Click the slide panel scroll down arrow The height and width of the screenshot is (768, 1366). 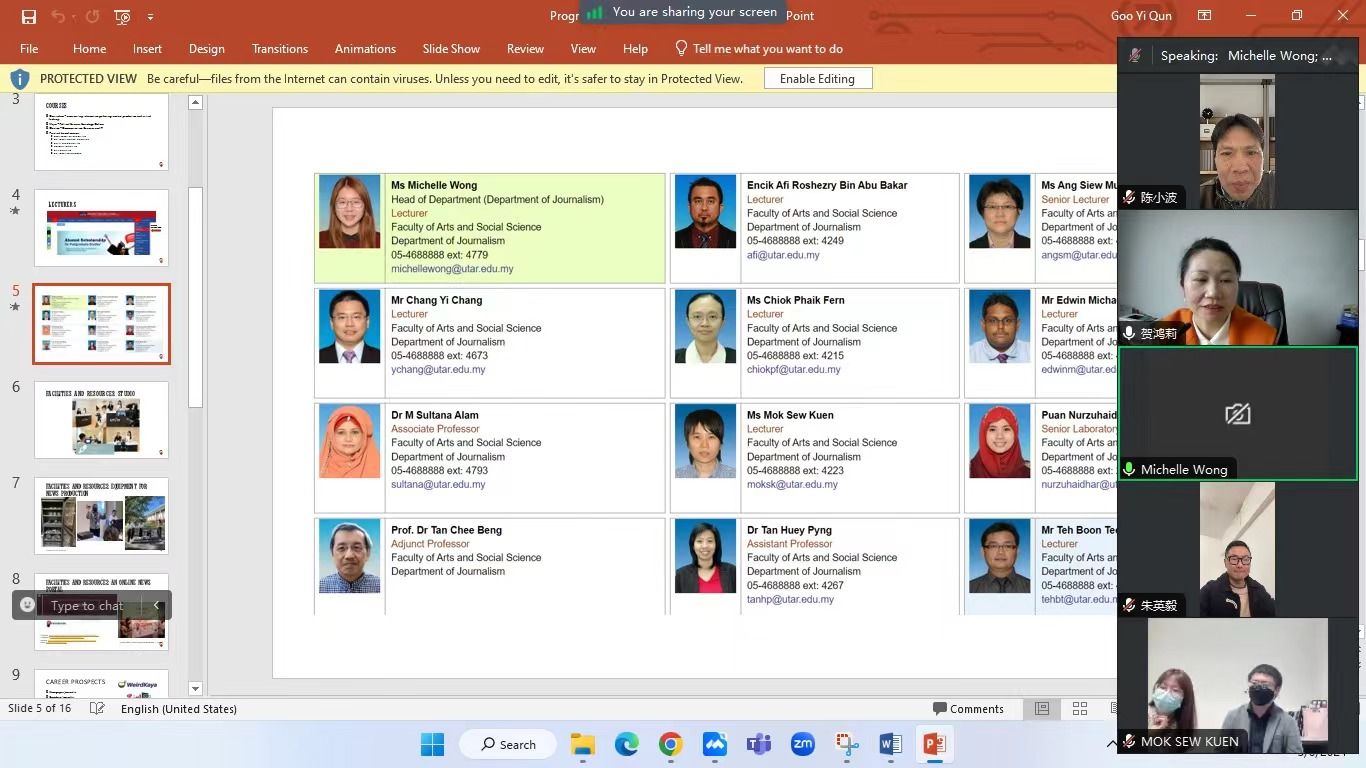point(196,688)
